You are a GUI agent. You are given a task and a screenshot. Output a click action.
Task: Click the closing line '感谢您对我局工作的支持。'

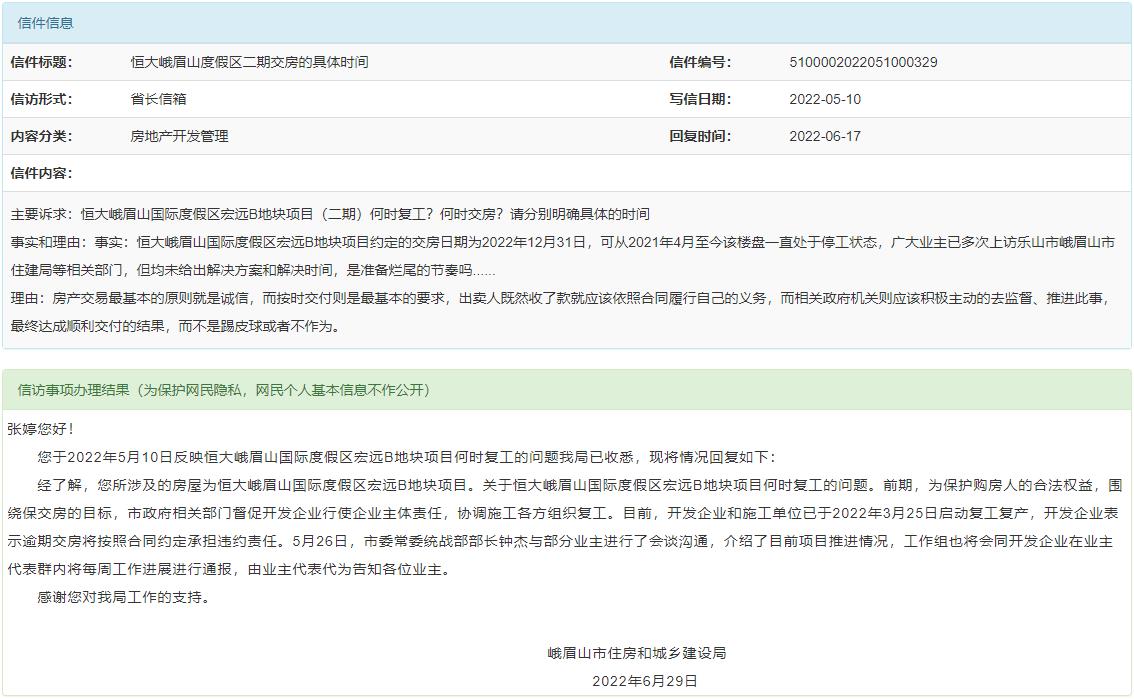pyautogui.click(x=124, y=597)
